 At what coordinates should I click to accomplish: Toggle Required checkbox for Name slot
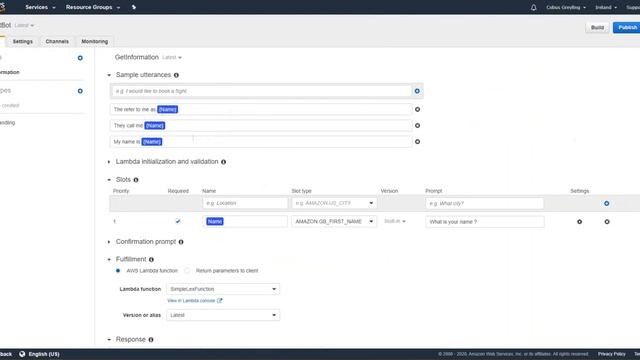(178, 221)
